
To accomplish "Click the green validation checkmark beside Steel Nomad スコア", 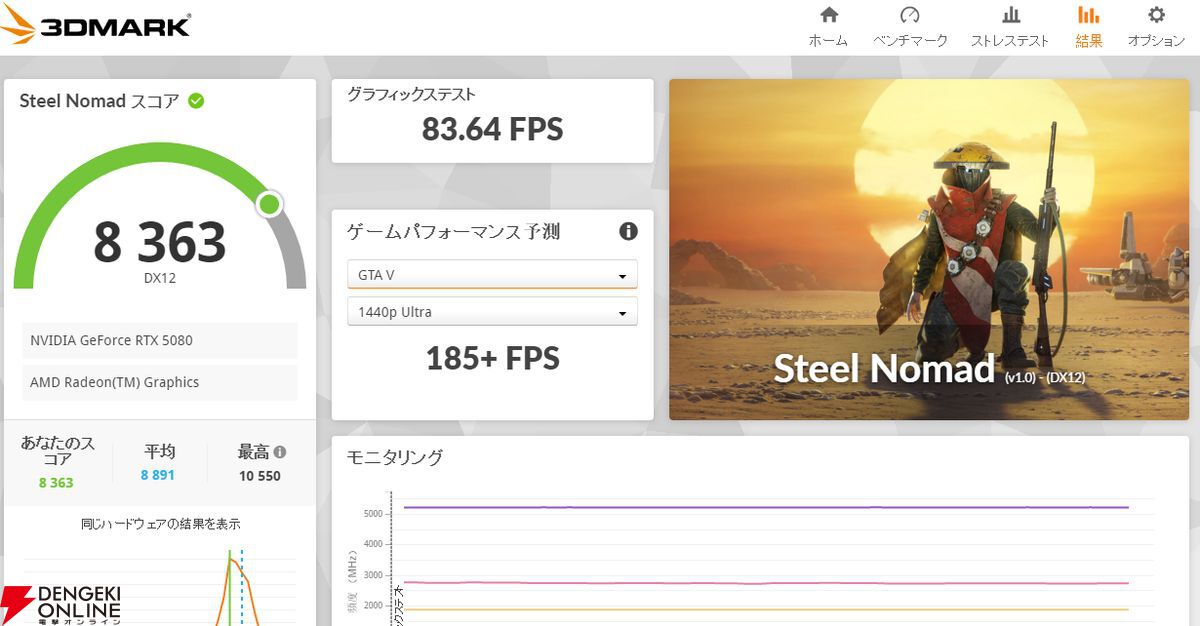I will click(x=196, y=101).
